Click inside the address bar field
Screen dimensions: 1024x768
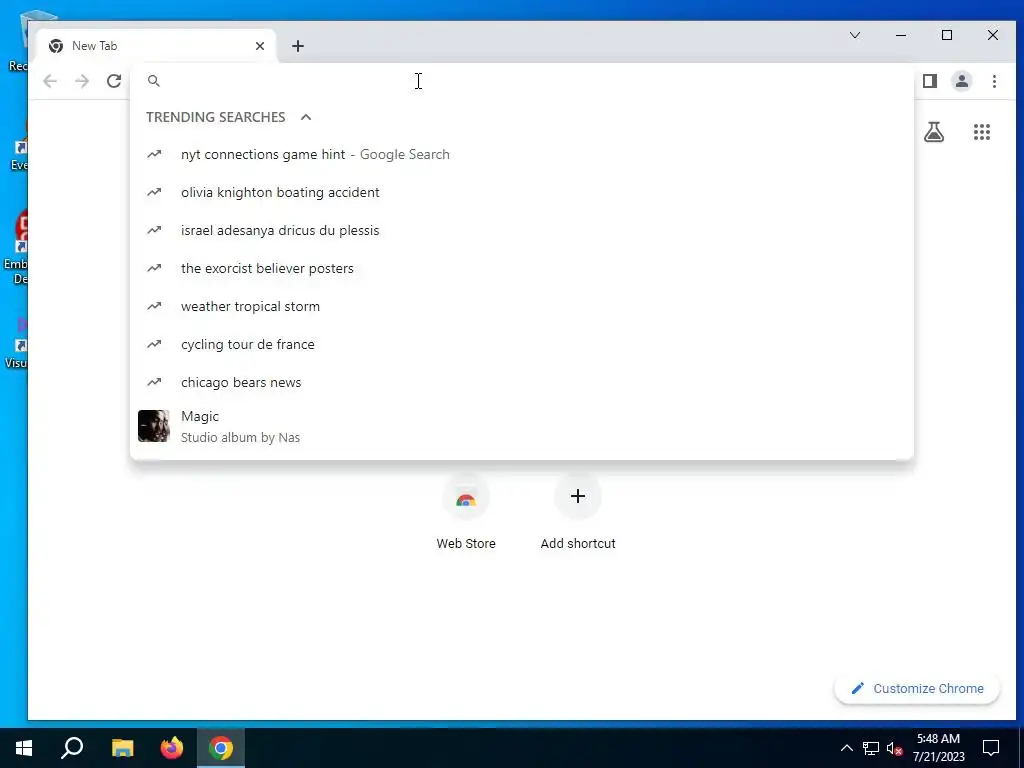click(522, 81)
